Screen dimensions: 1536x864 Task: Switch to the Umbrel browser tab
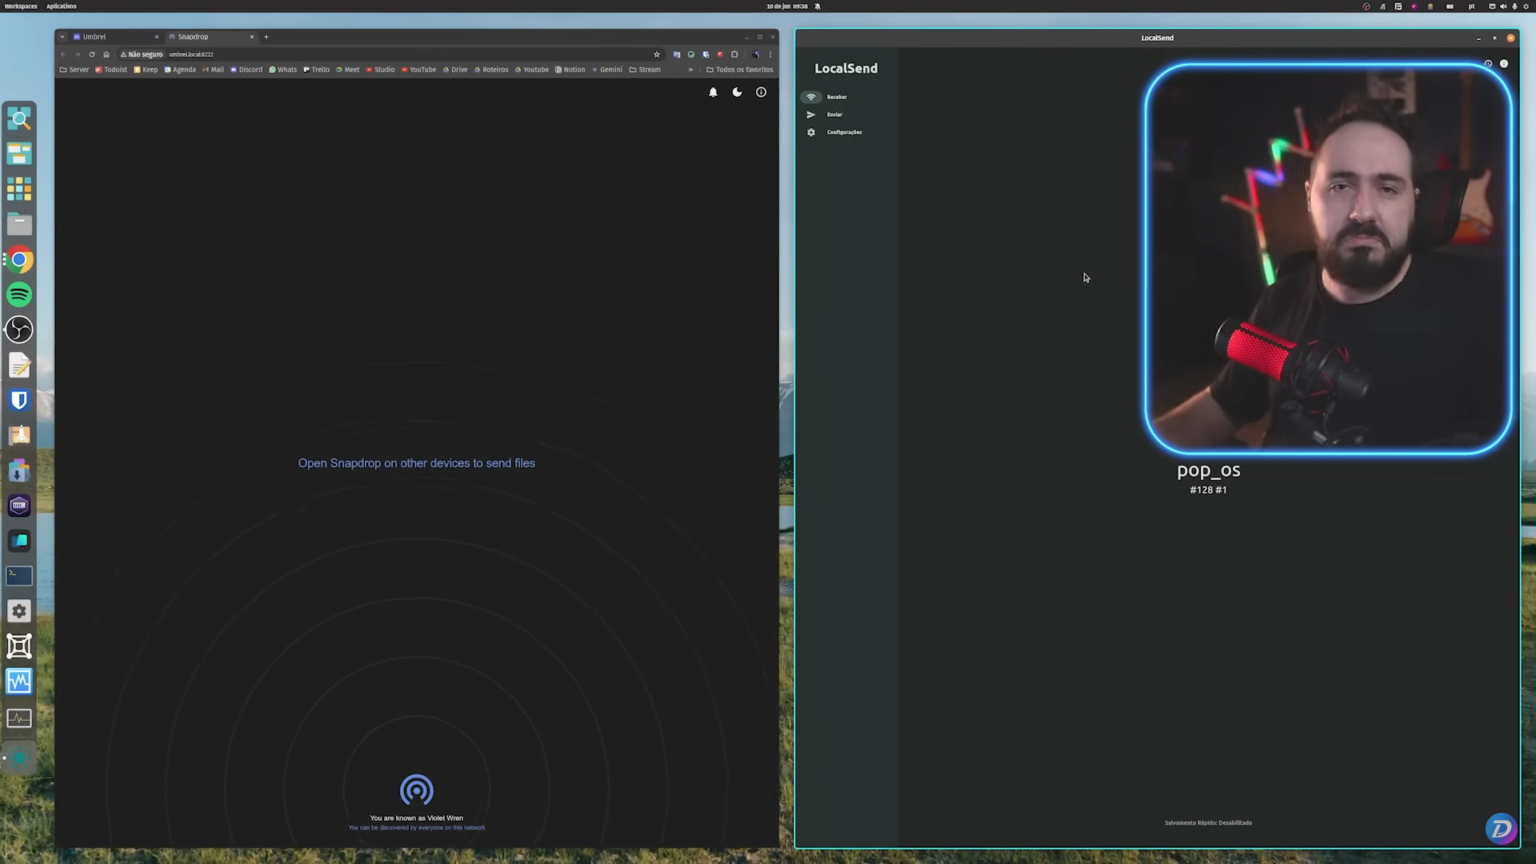pos(112,37)
